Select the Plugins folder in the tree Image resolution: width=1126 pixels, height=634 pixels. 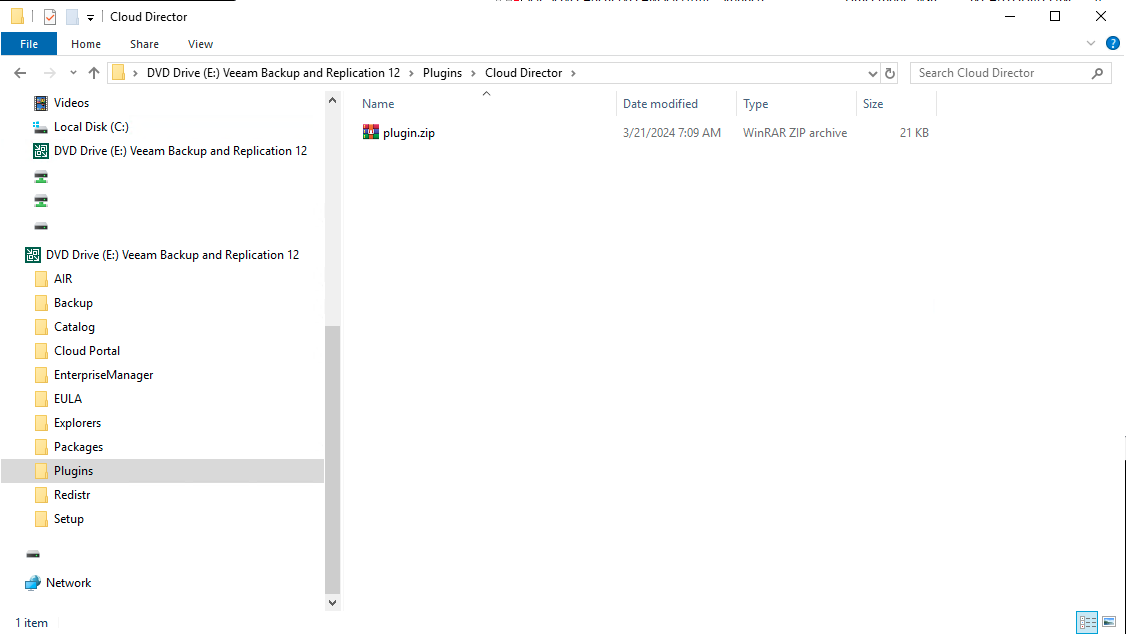tap(73, 471)
